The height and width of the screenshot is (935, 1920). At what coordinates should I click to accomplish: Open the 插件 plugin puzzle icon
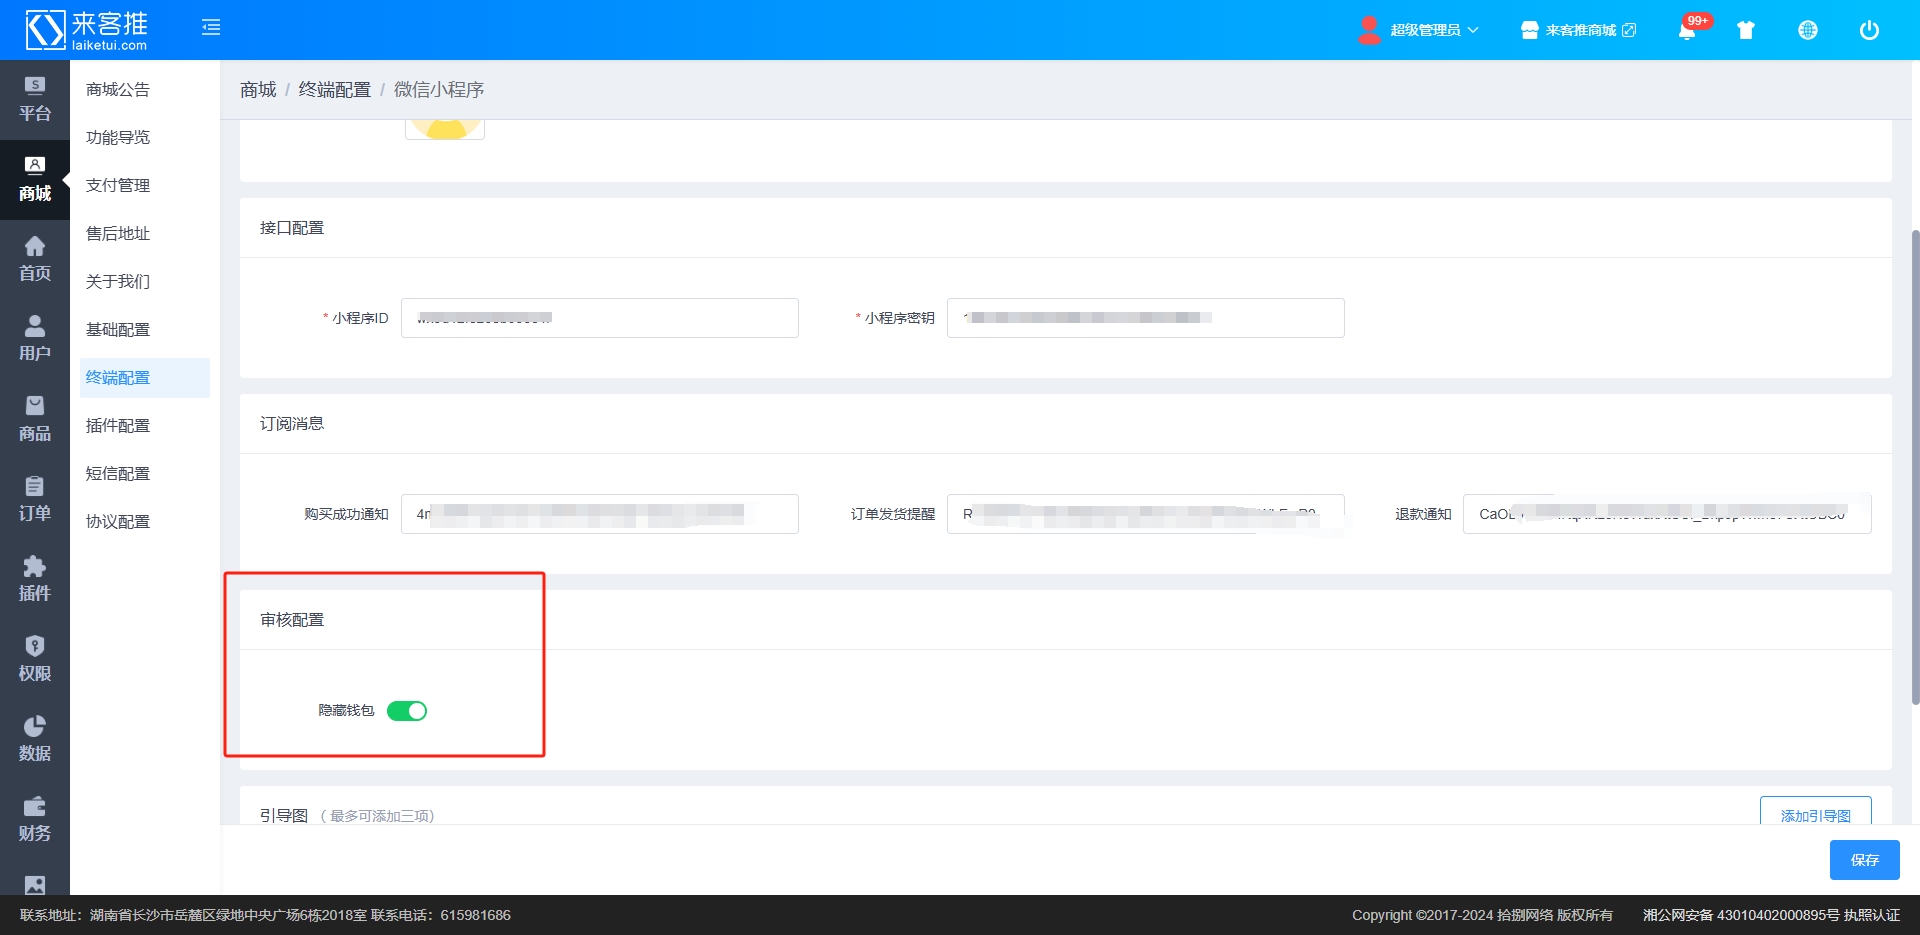(x=35, y=579)
